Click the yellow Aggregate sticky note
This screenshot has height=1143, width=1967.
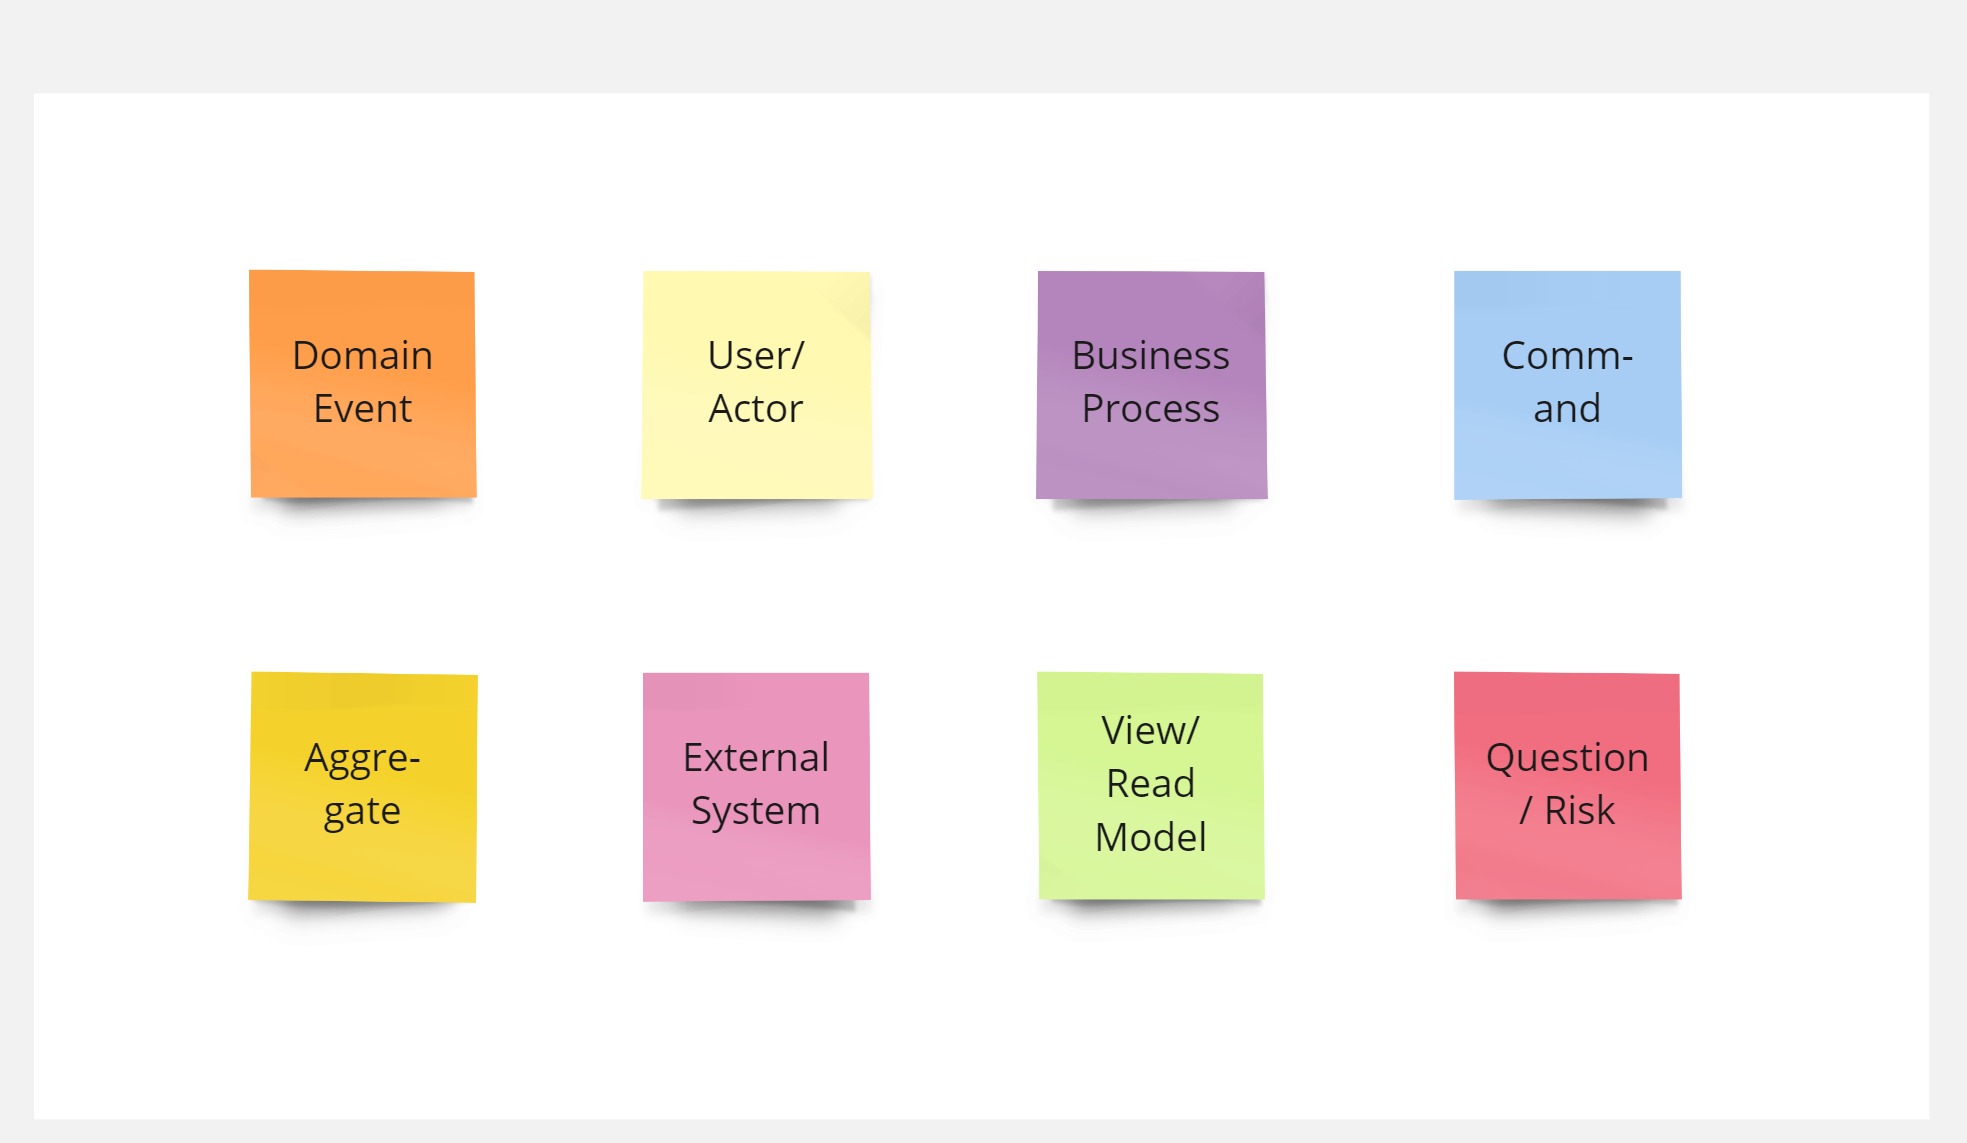point(363,787)
